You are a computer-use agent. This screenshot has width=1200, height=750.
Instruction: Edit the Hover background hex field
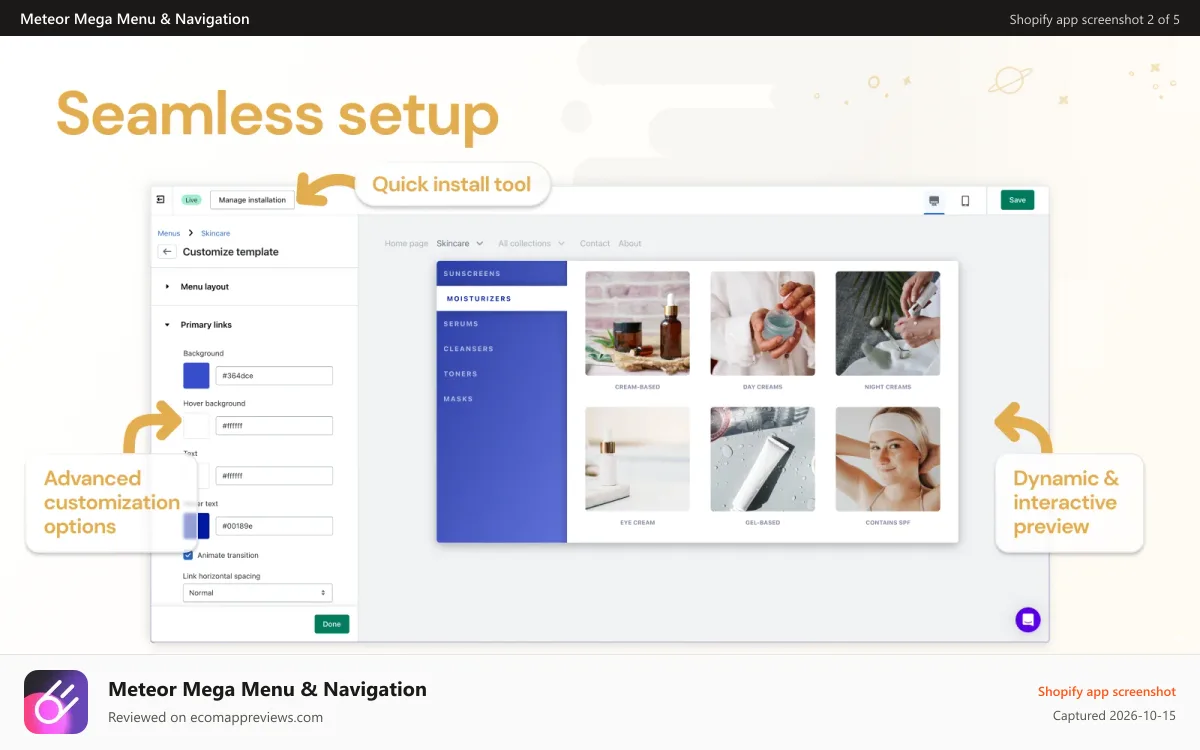coord(274,426)
